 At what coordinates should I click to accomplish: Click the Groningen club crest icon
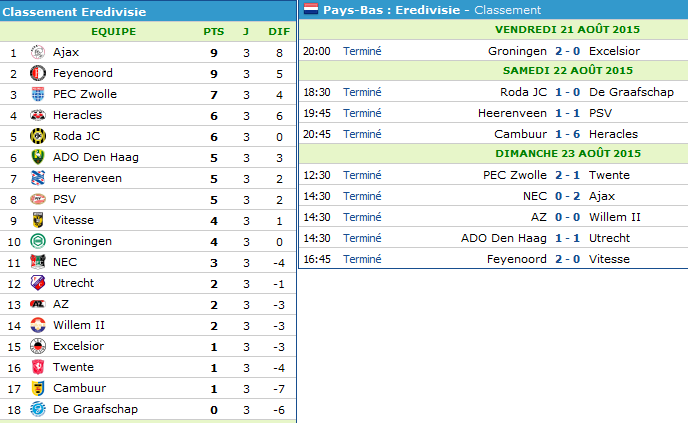tap(38, 241)
